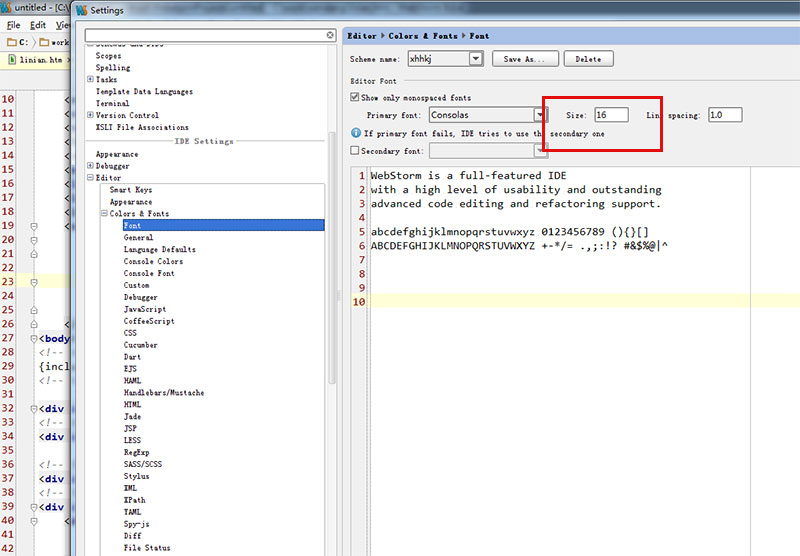The image size is (800, 556).
Task: Toggle Show only monospaced fonts checkbox
Action: coord(355,97)
